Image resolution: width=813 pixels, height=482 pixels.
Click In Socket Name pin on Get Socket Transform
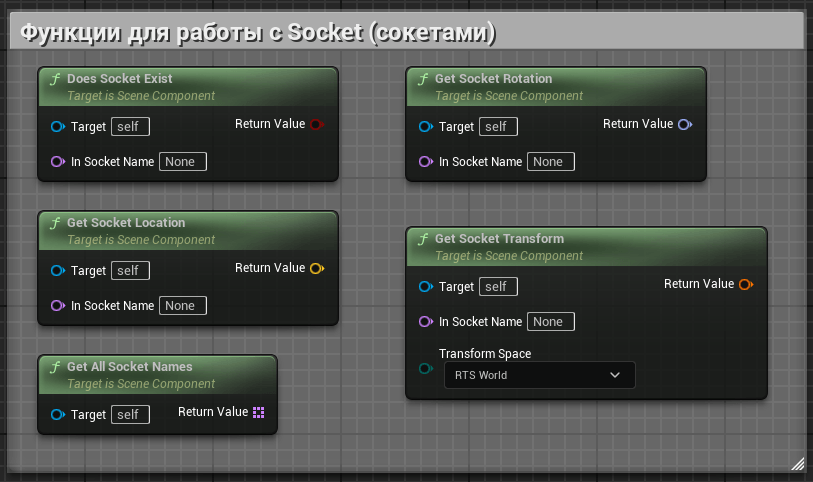tap(425, 322)
